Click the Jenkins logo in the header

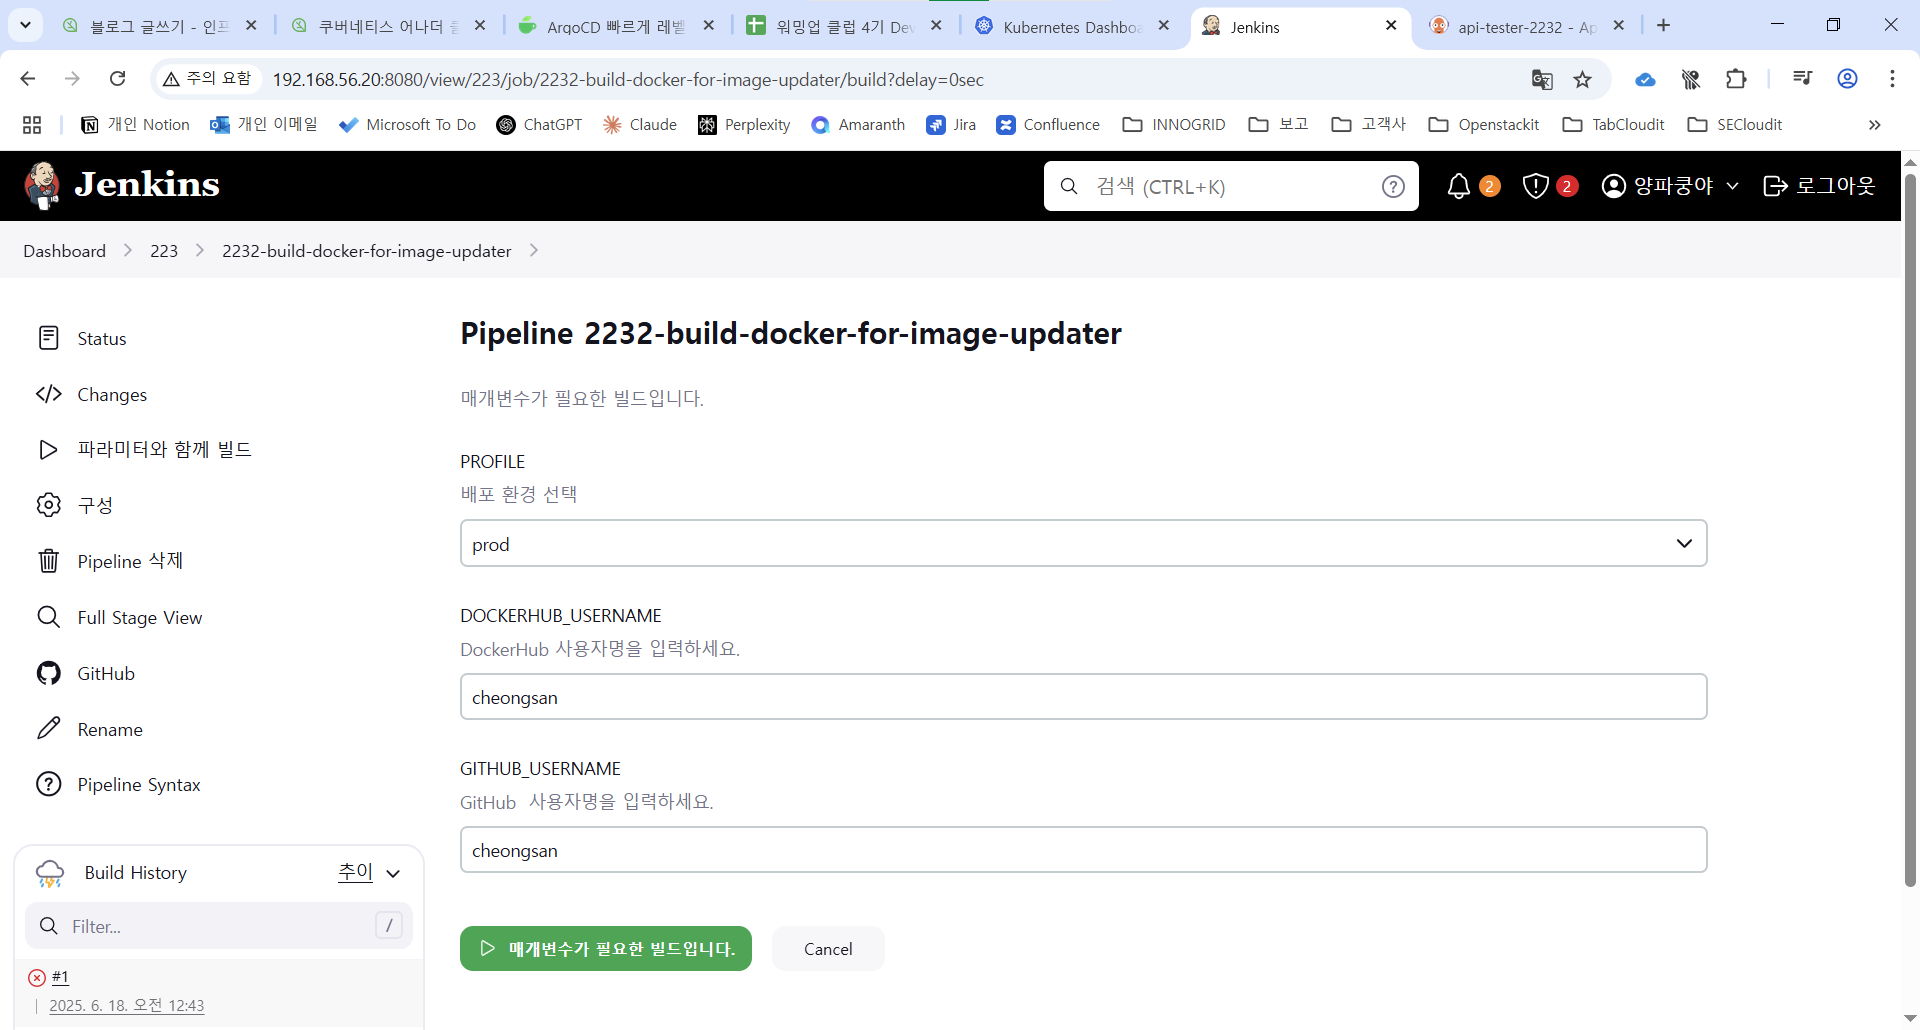click(x=121, y=185)
